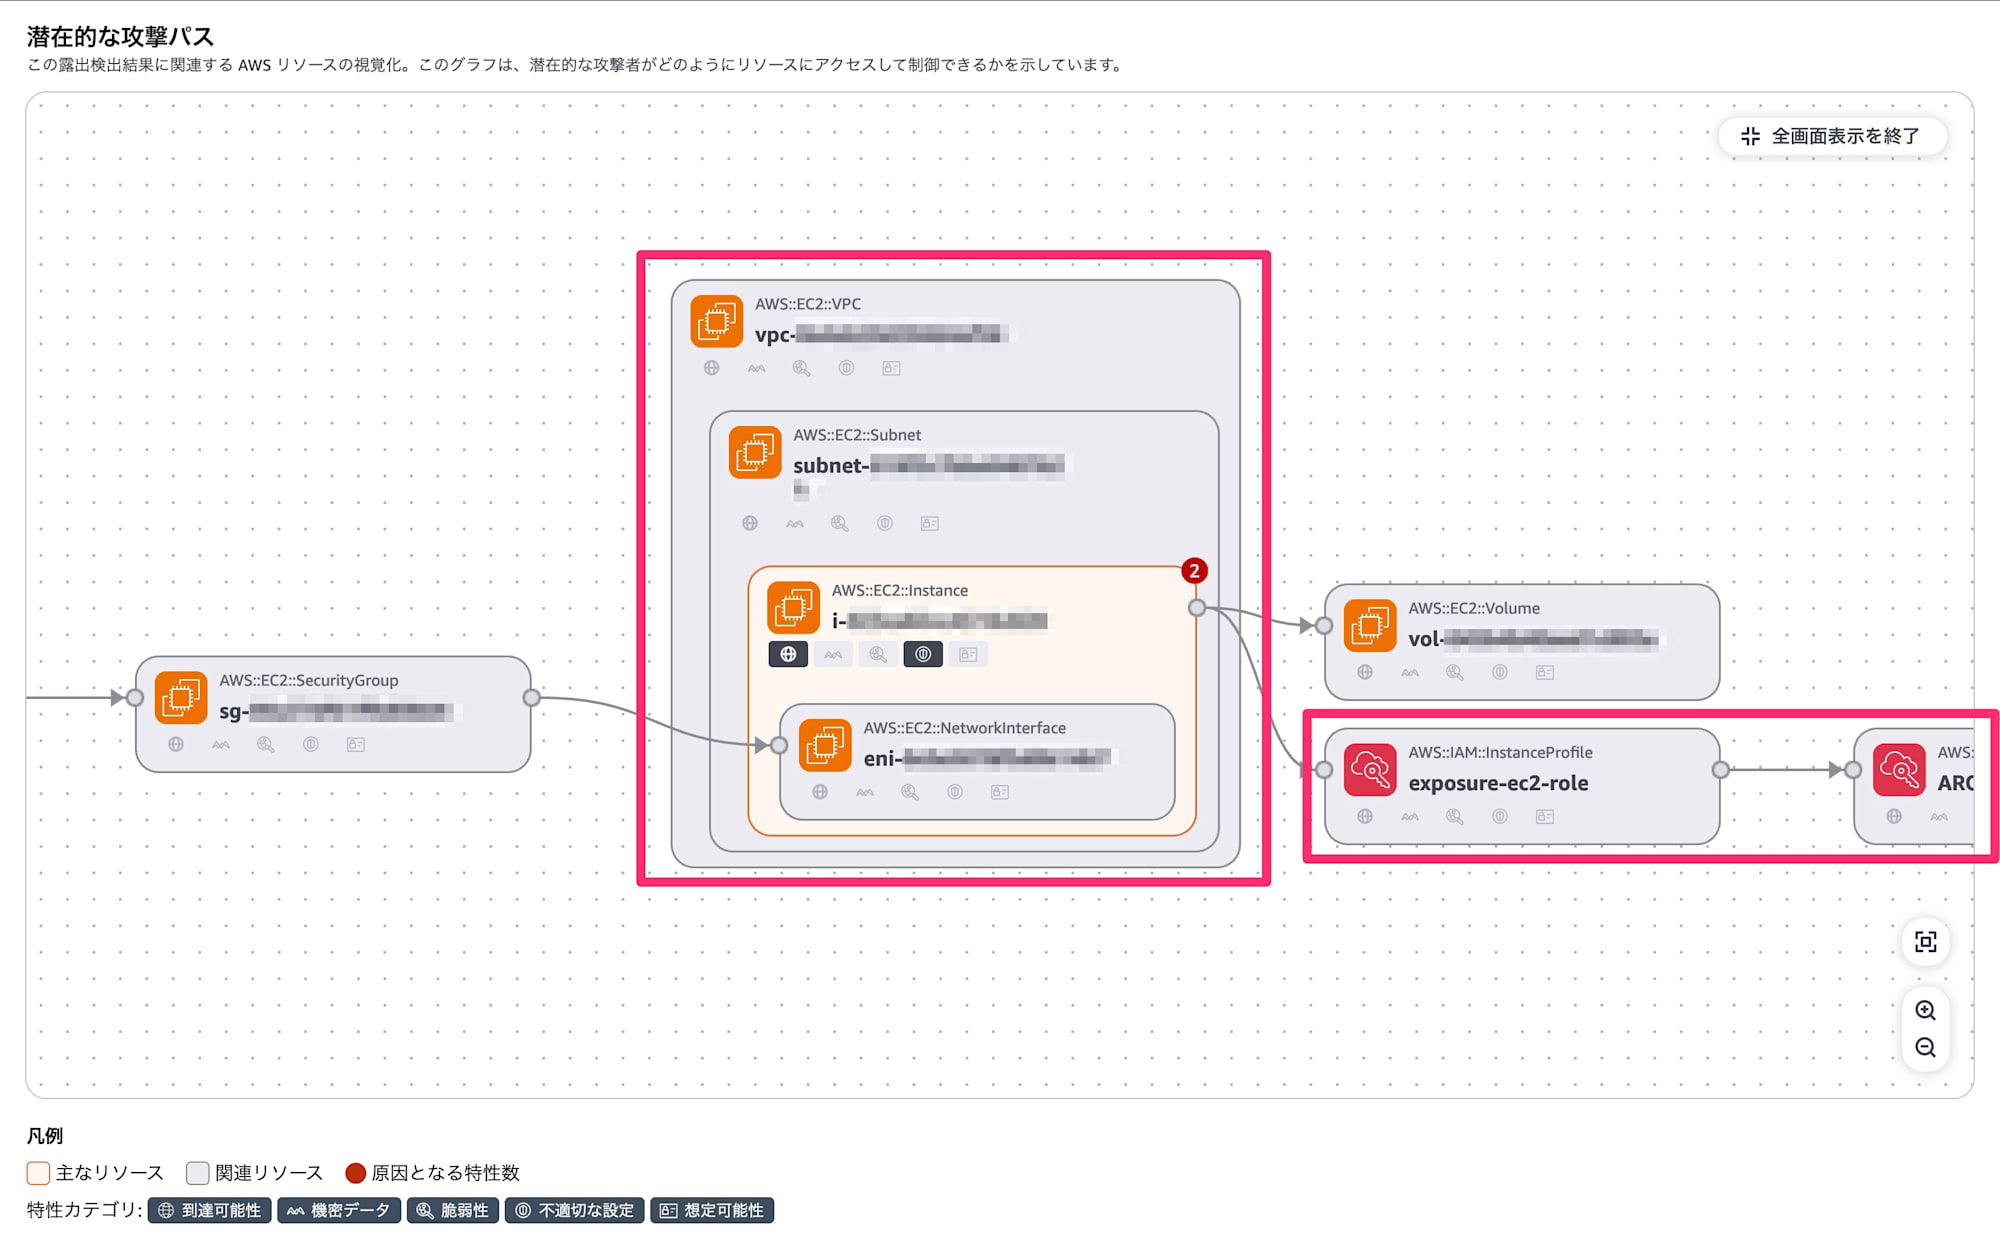Screen dimensions: 2000x1250
Task: Click the 機密データ legend tag
Action: [x=339, y=1210]
